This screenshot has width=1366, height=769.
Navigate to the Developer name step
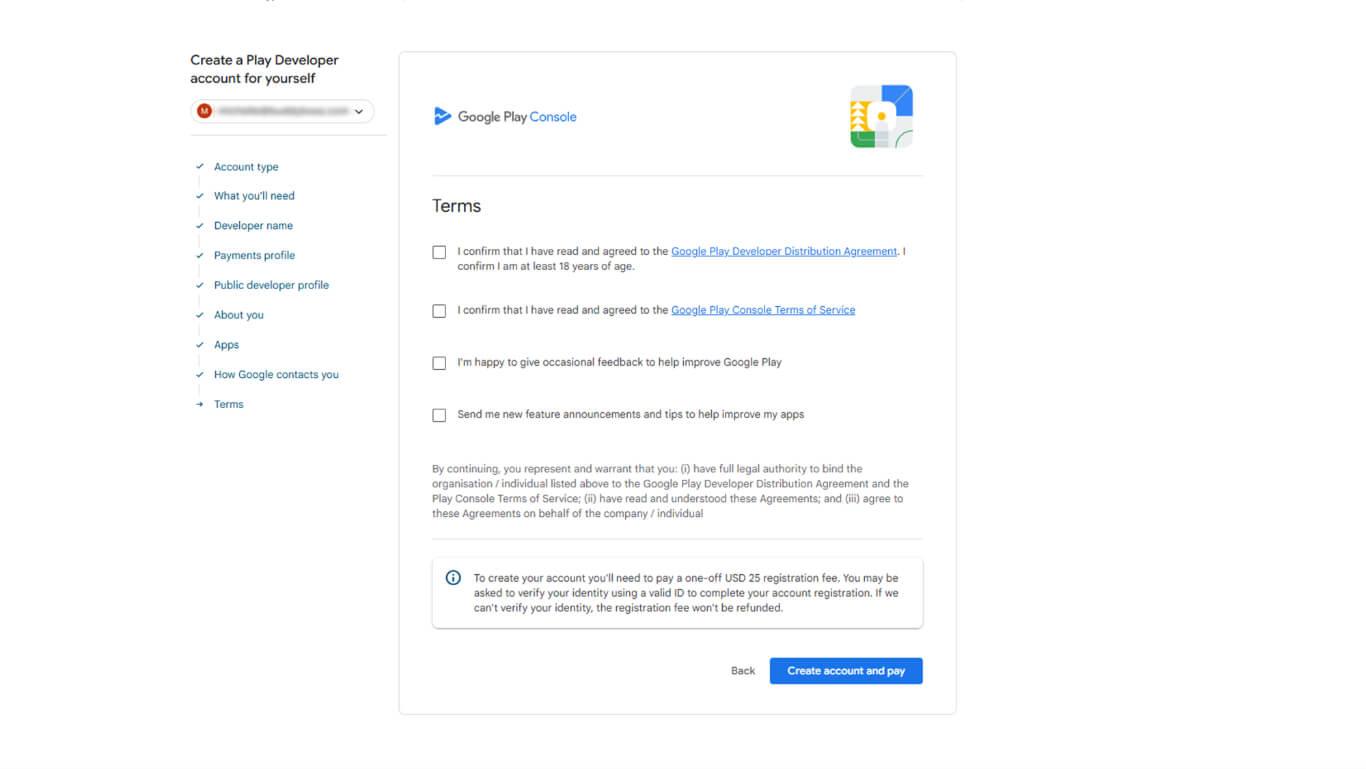(253, 226)
